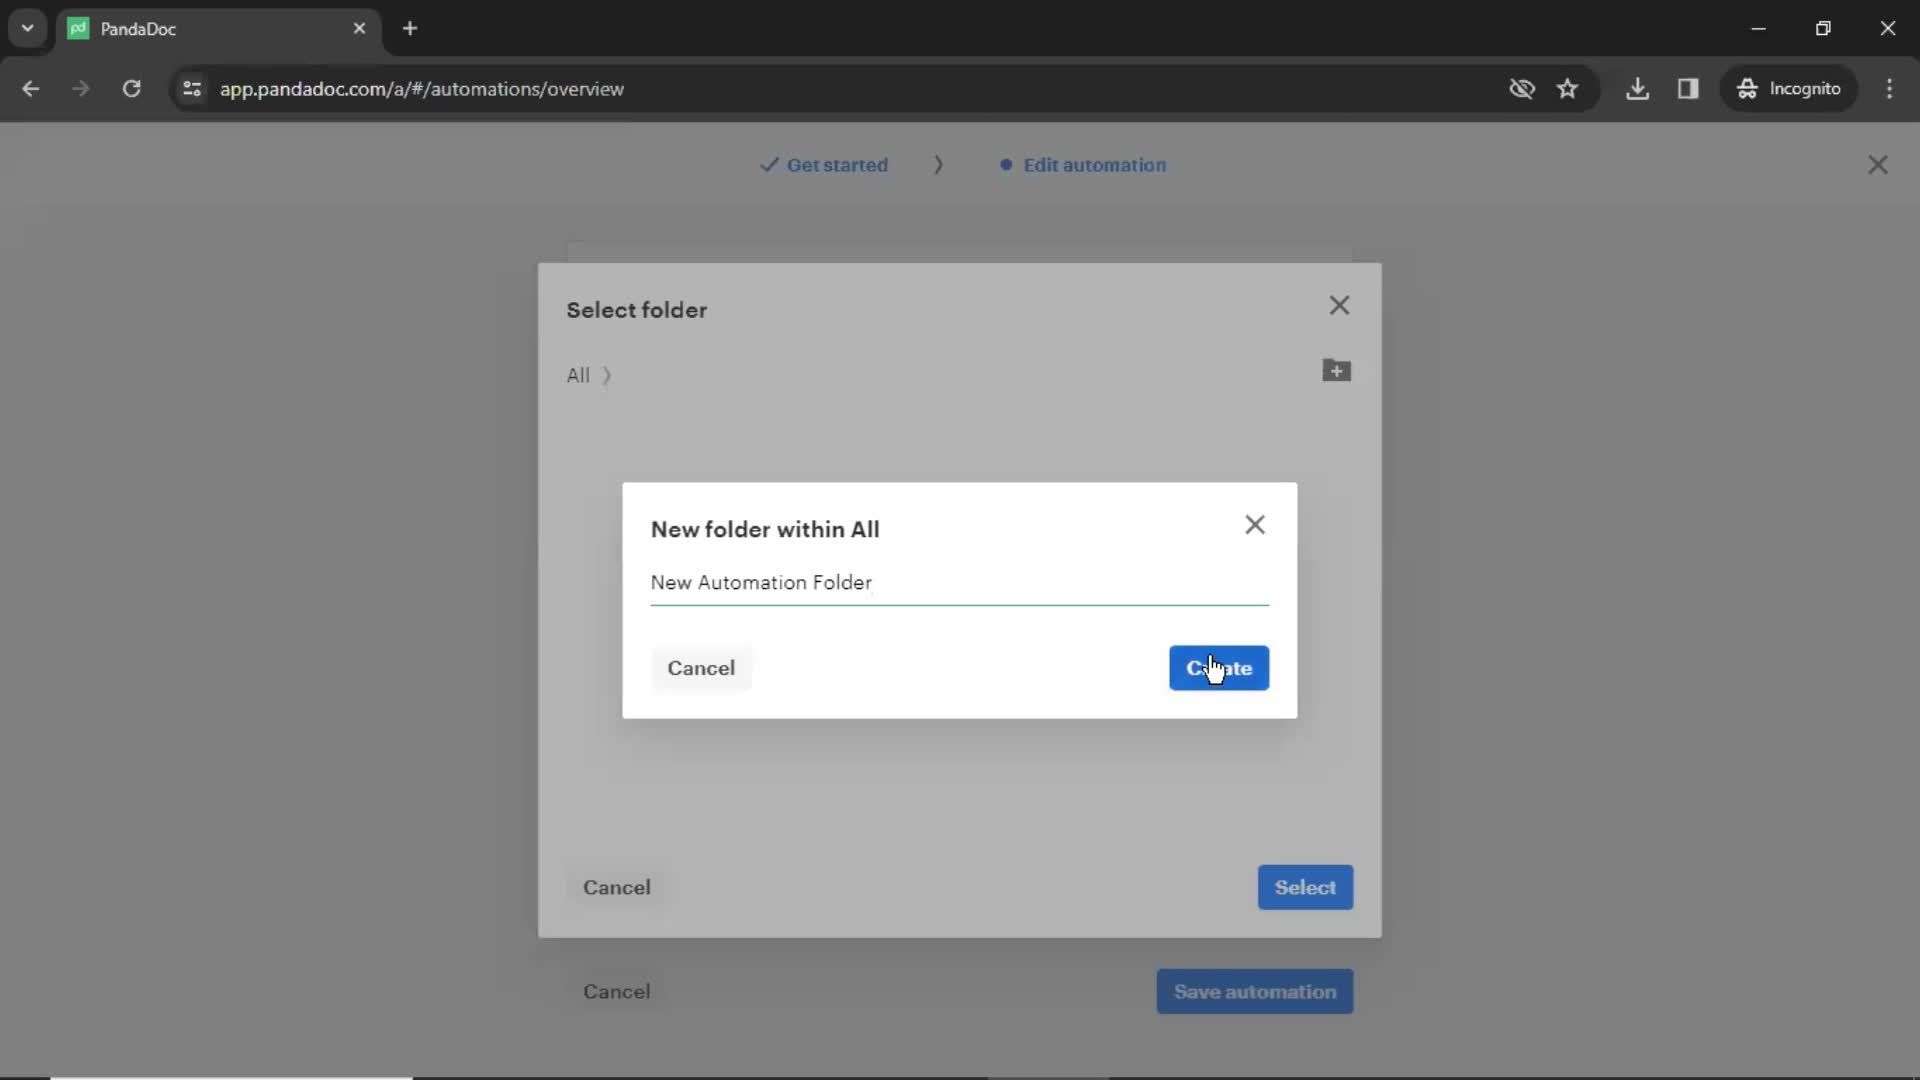The image size is (1920, 1080).
Task: Click the Create button to create folder
Action: pyautogui.click(x=1218, y=667)
